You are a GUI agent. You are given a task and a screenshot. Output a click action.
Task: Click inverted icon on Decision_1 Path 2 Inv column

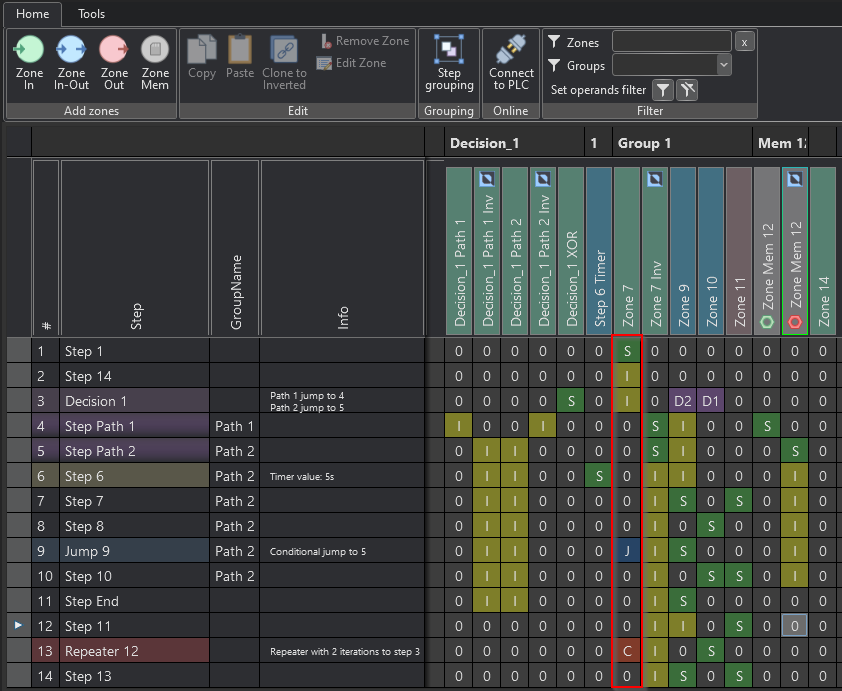point(543,179)
